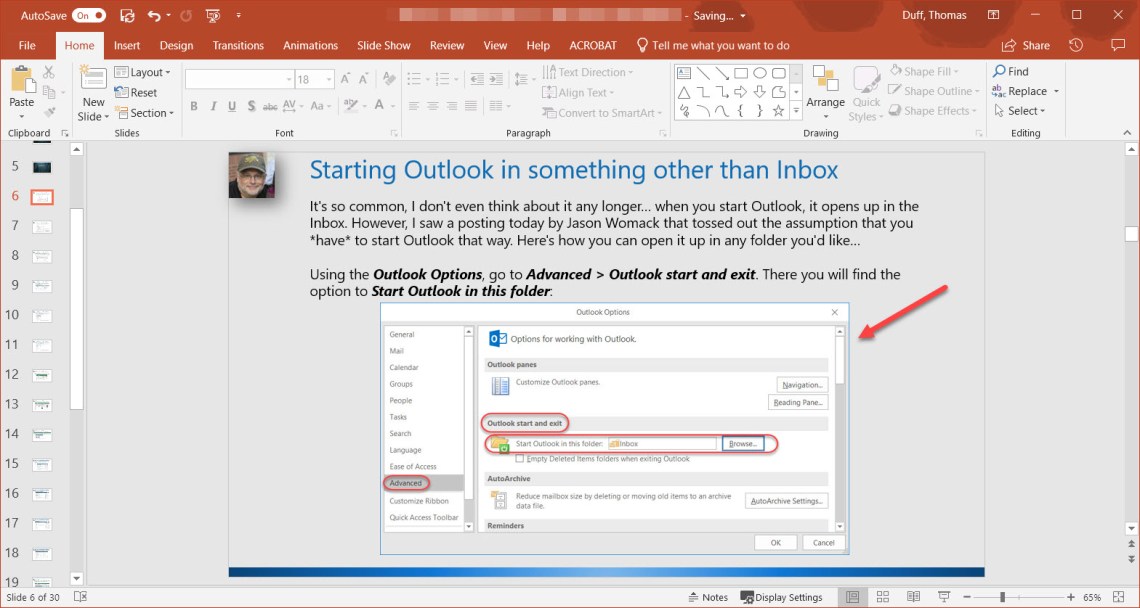Switch to Normal view in status bar

tap(852, 597)
